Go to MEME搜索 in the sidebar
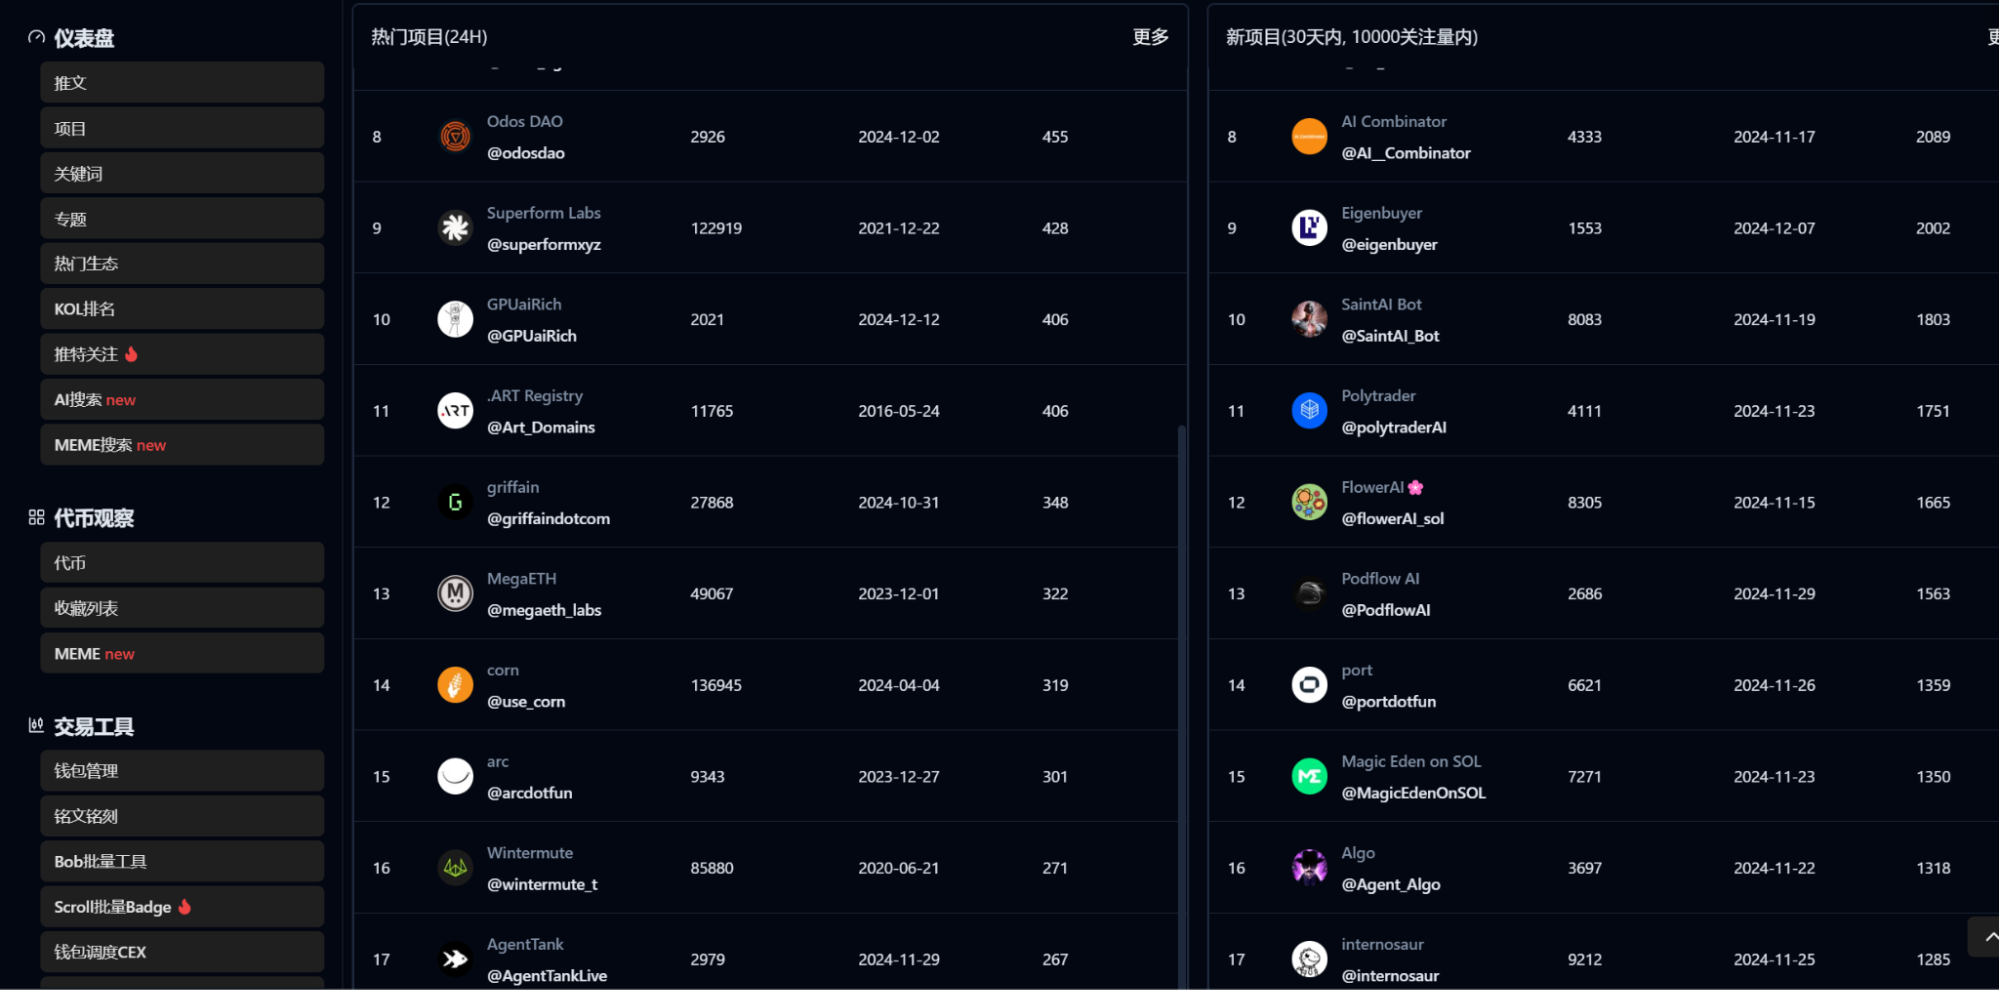 coord(182,445)
